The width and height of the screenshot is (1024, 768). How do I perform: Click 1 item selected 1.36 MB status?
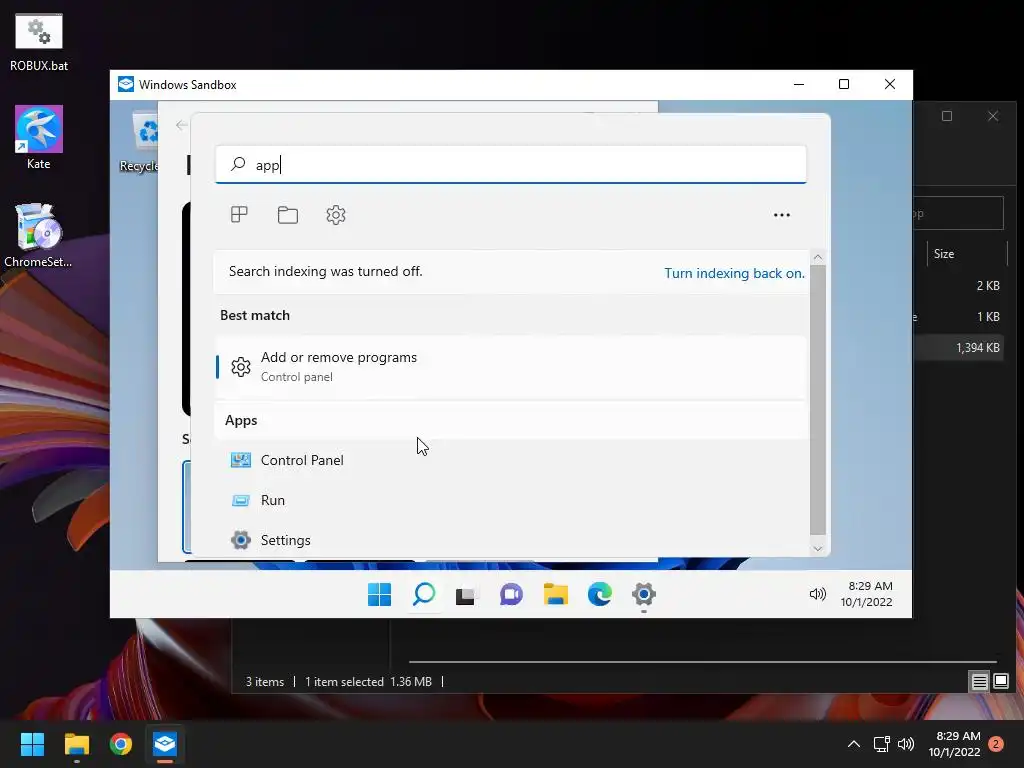click(x=368, y=682)
